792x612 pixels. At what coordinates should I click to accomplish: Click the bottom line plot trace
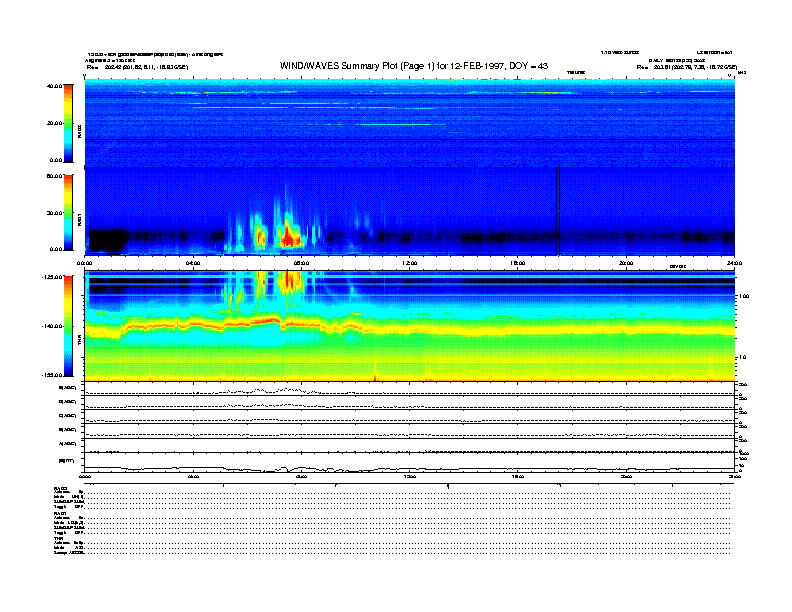(410, 468)
